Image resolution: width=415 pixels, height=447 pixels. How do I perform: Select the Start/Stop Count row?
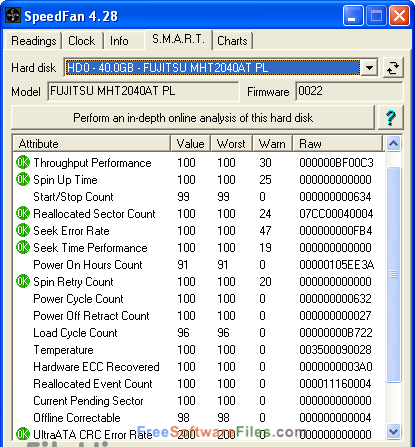199,196
